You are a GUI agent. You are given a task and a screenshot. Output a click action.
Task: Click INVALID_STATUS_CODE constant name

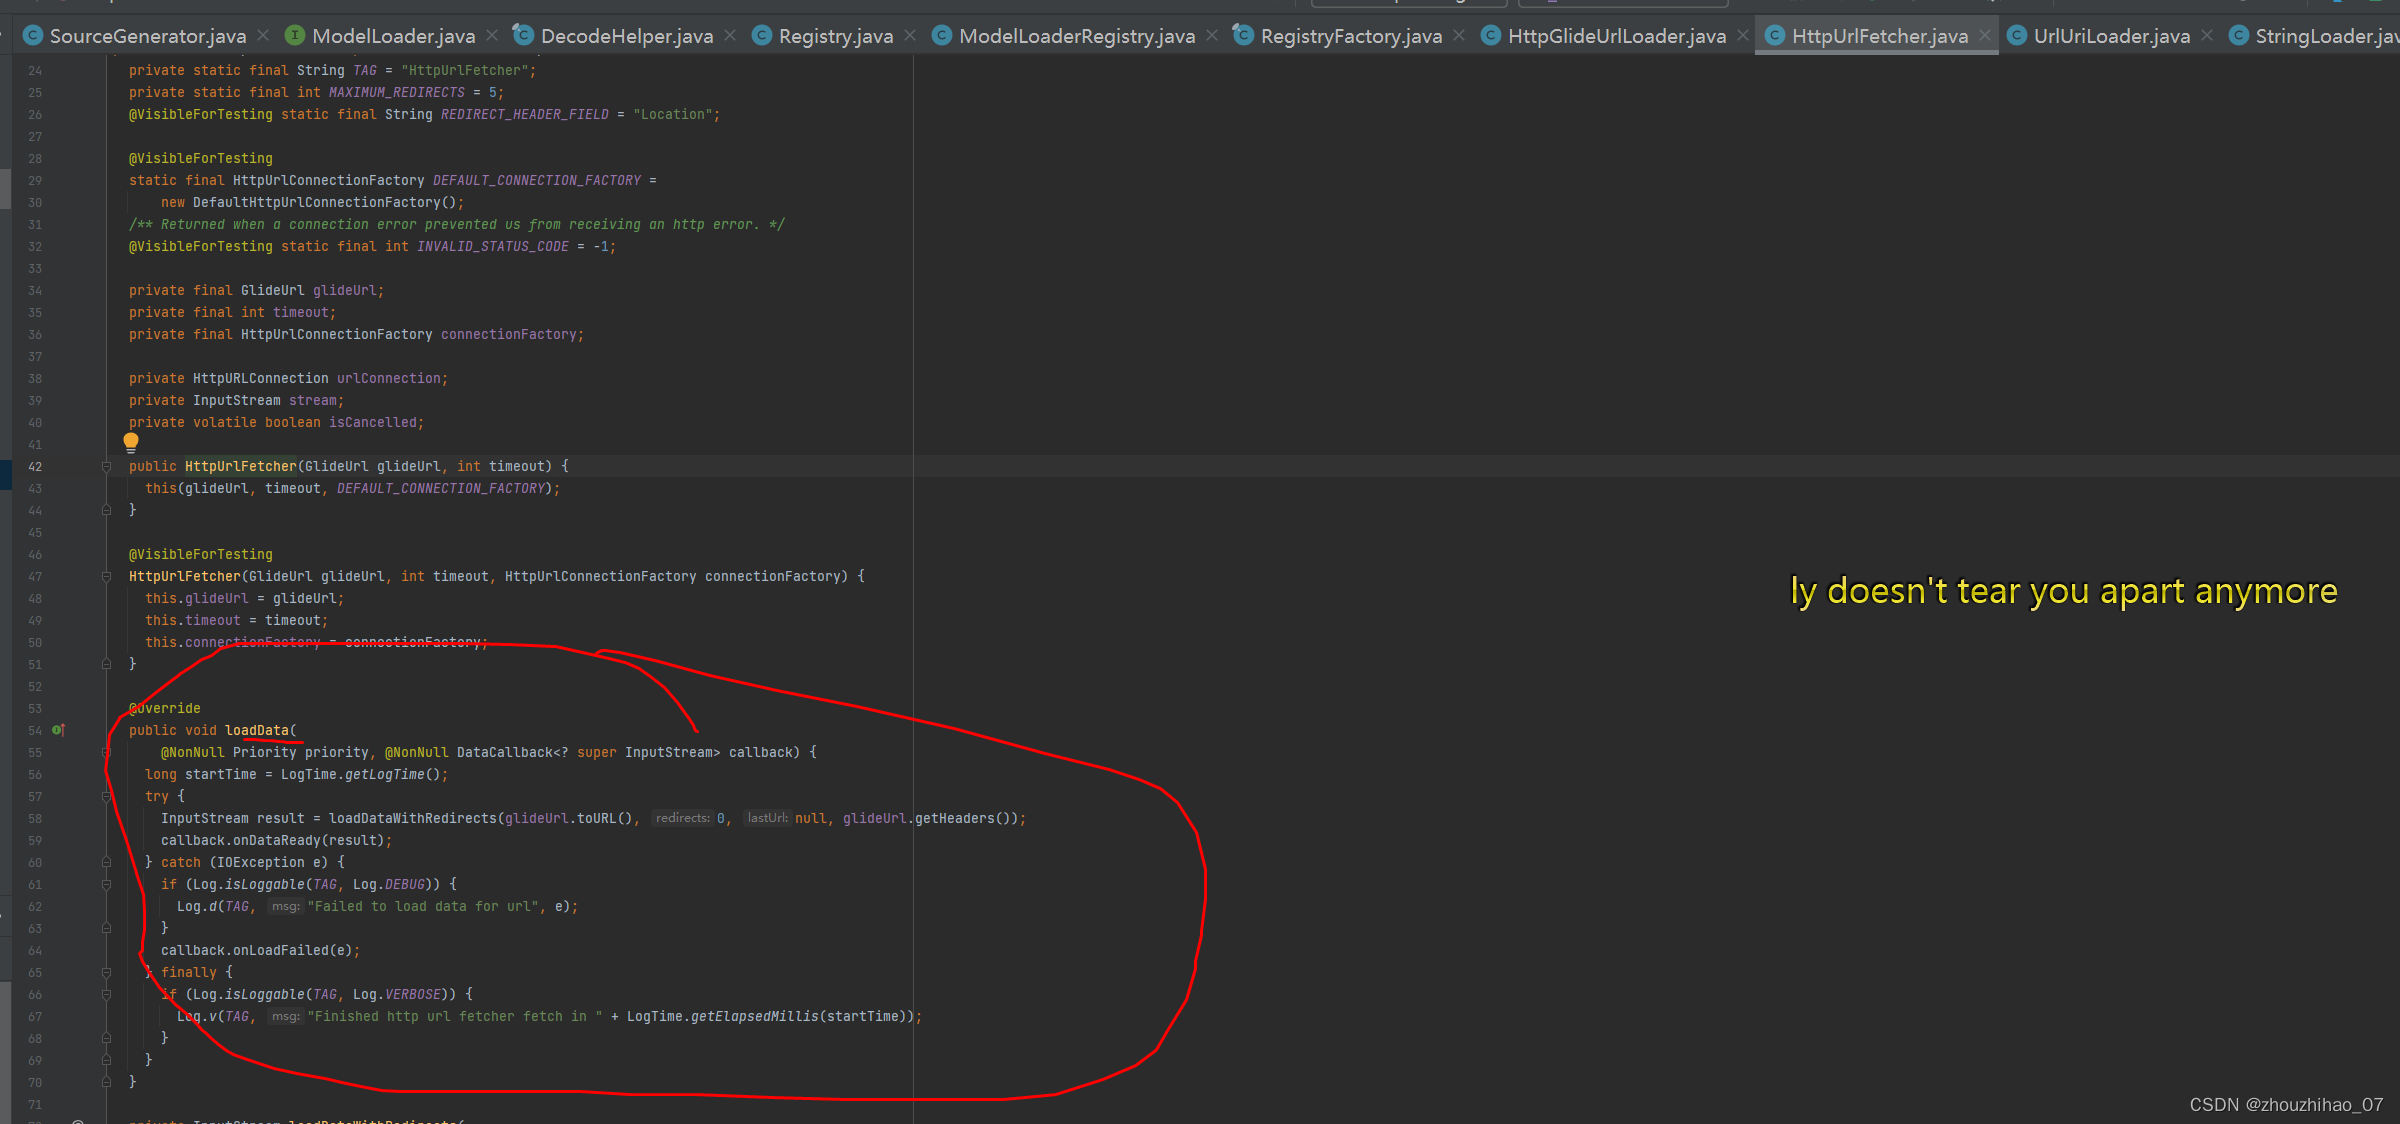(493, 246)
